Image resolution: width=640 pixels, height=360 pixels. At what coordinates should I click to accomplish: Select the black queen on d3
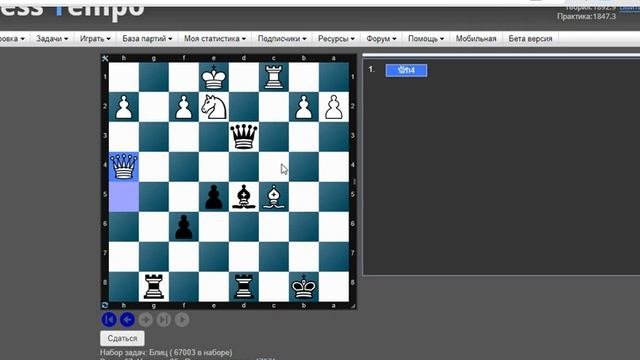(244, 136)
